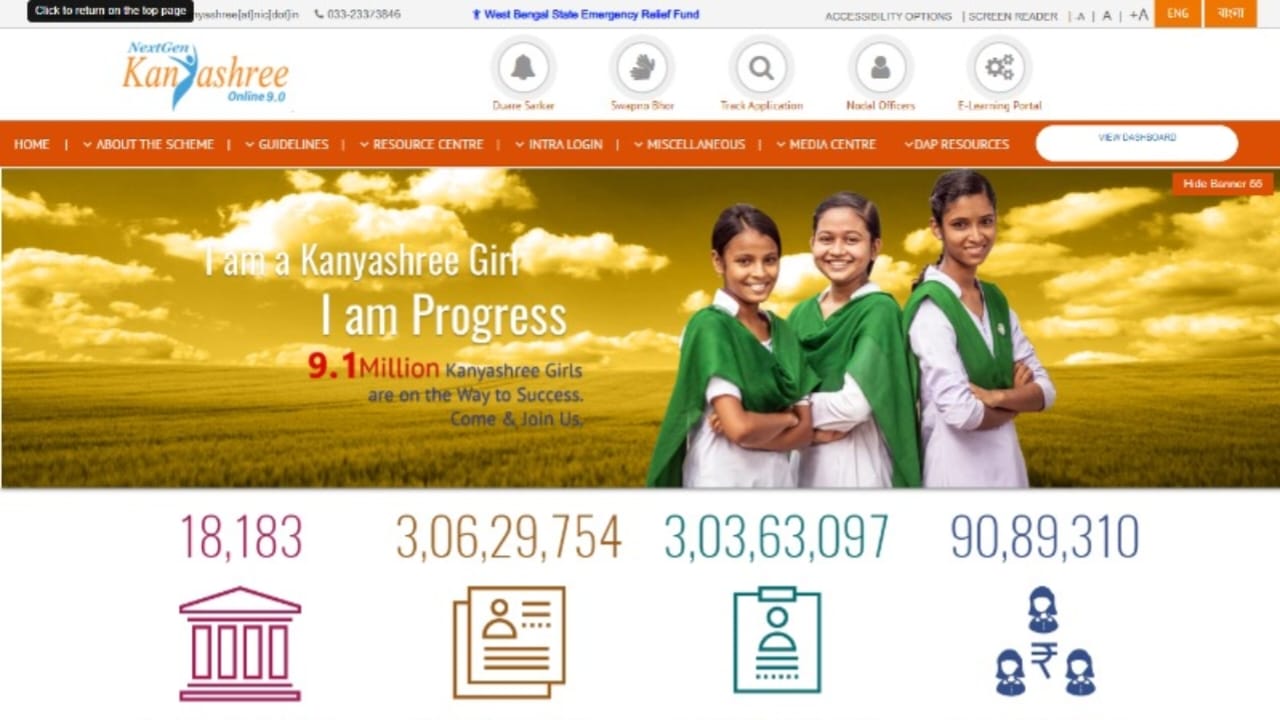Click the ID badge icon under 3,03,63,097
Image resolution: width=1280 pixels, height=720 pixels.
(777, 640)
